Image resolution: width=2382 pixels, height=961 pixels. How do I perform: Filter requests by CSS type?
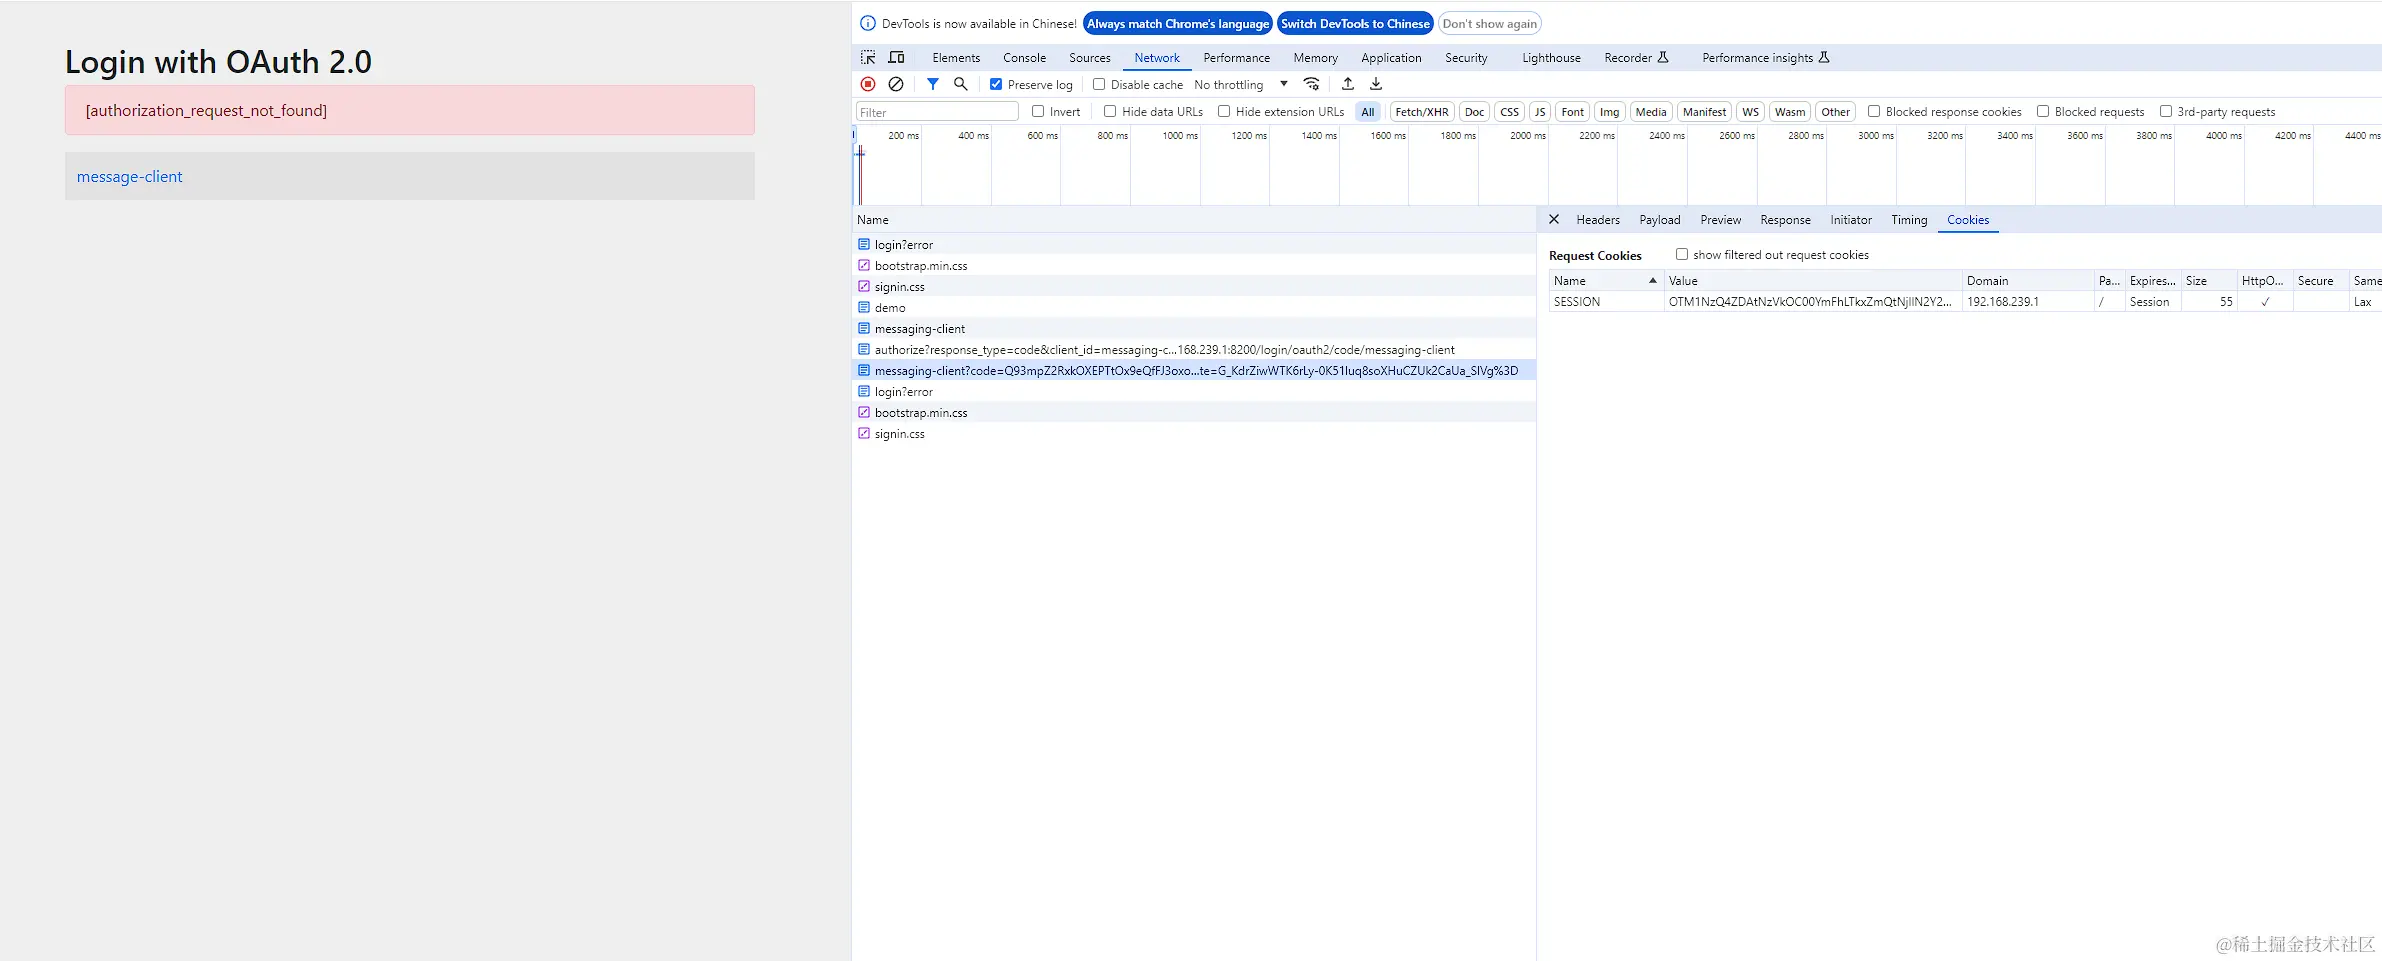pos(1510,112)
